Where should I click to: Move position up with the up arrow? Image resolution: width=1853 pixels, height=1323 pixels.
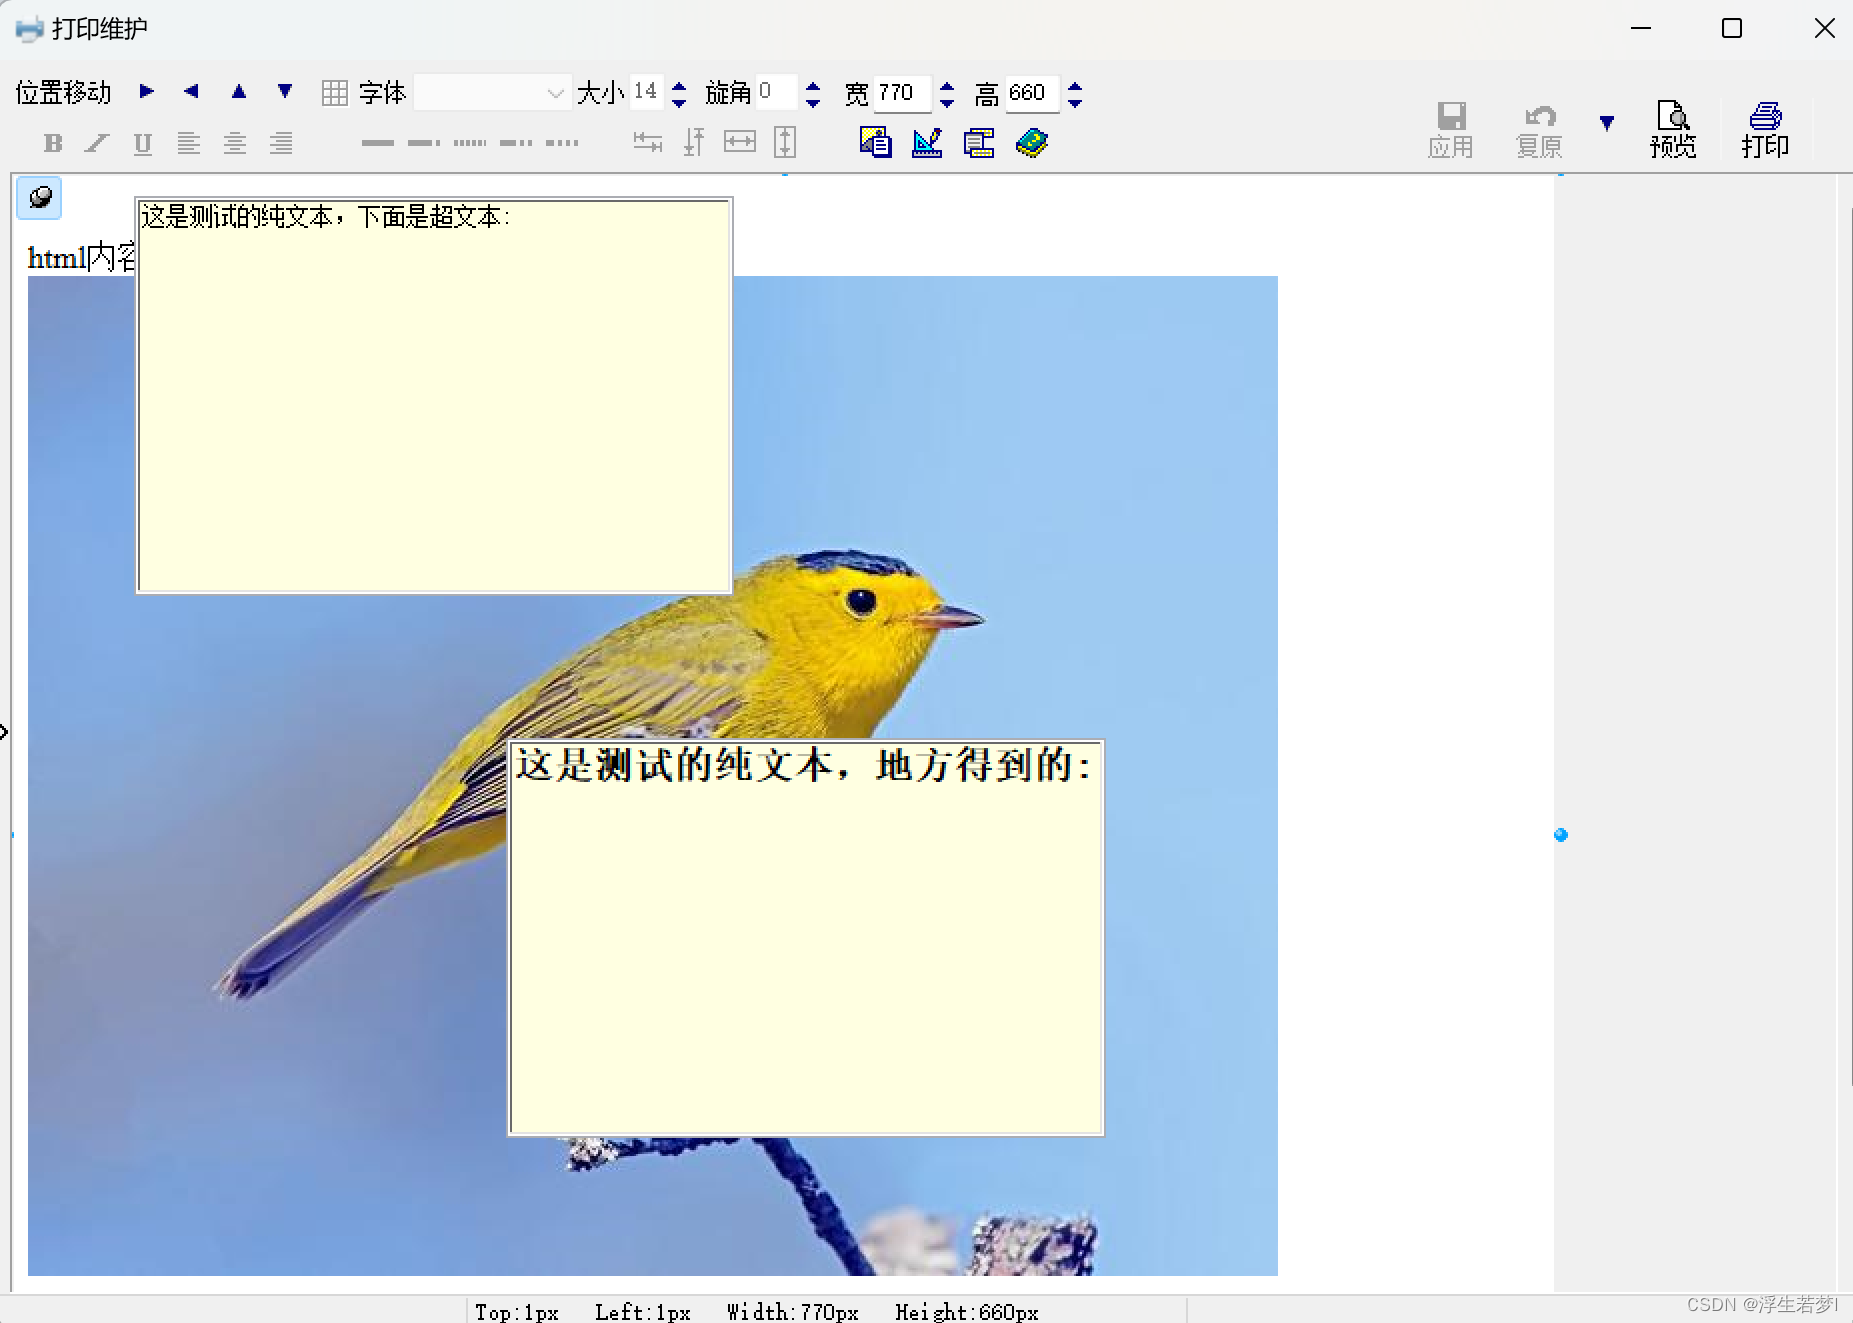coord(238,91)
